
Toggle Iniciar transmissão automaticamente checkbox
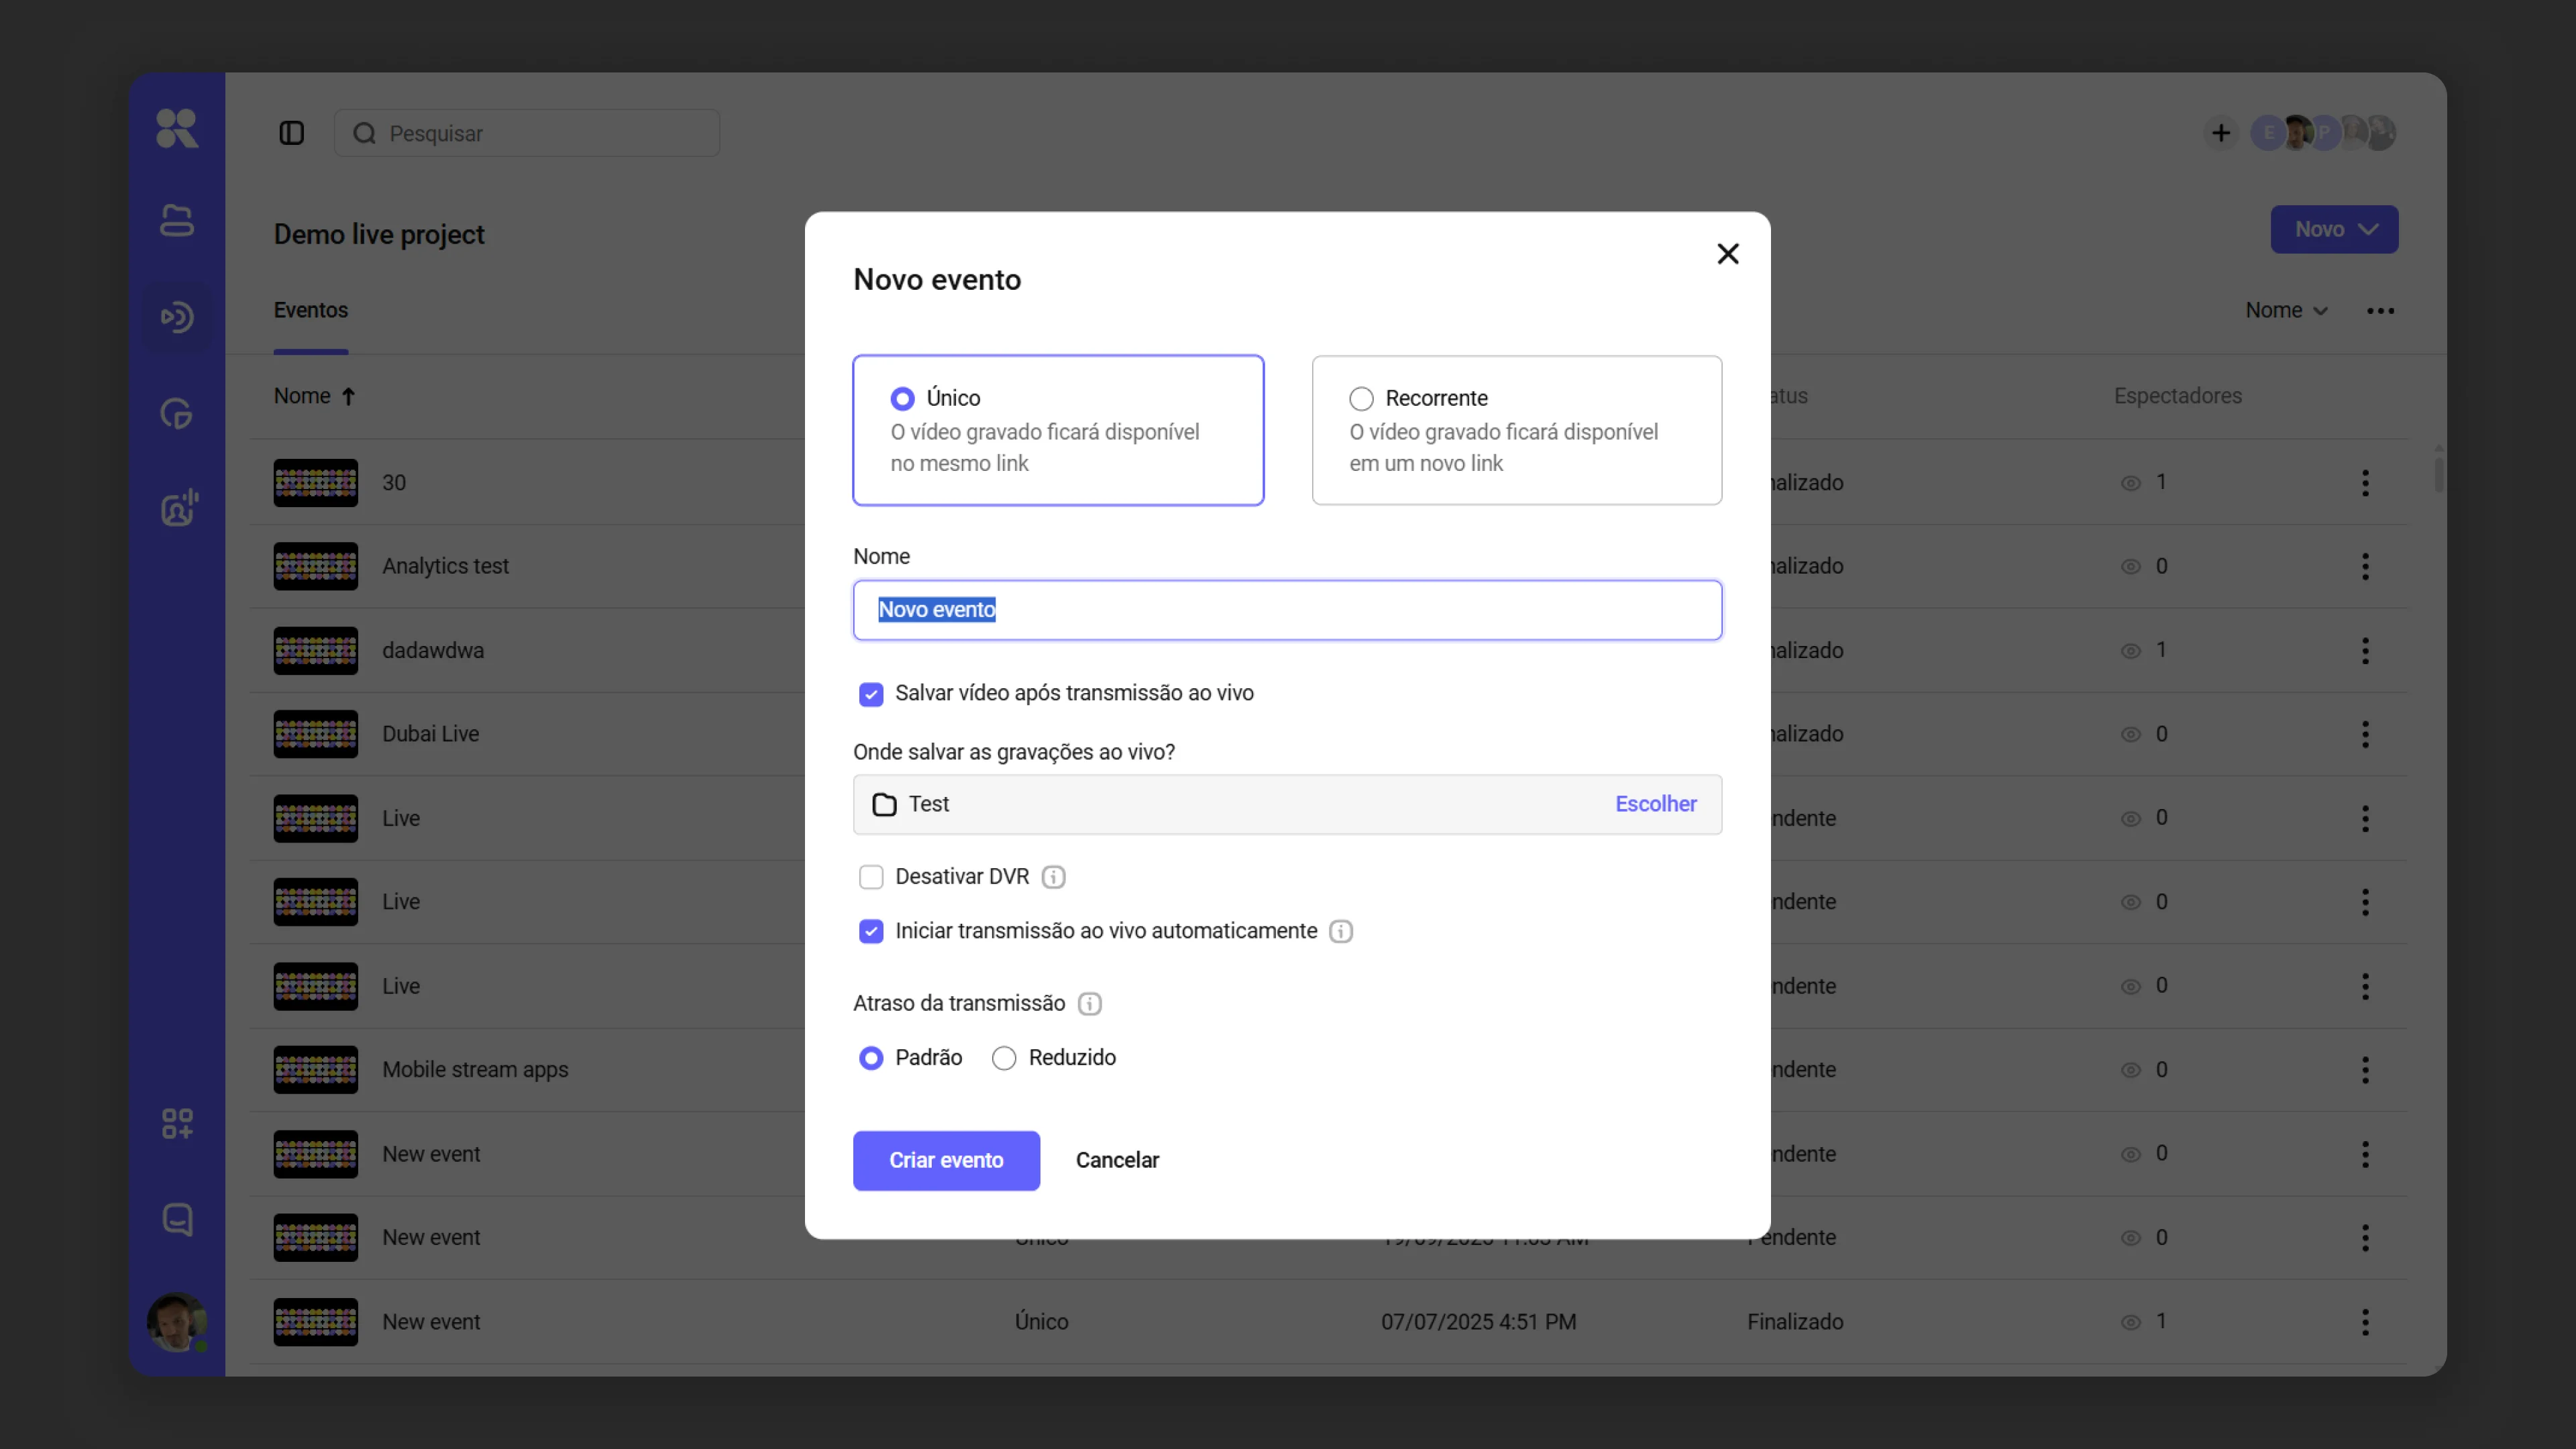(871, 931)
